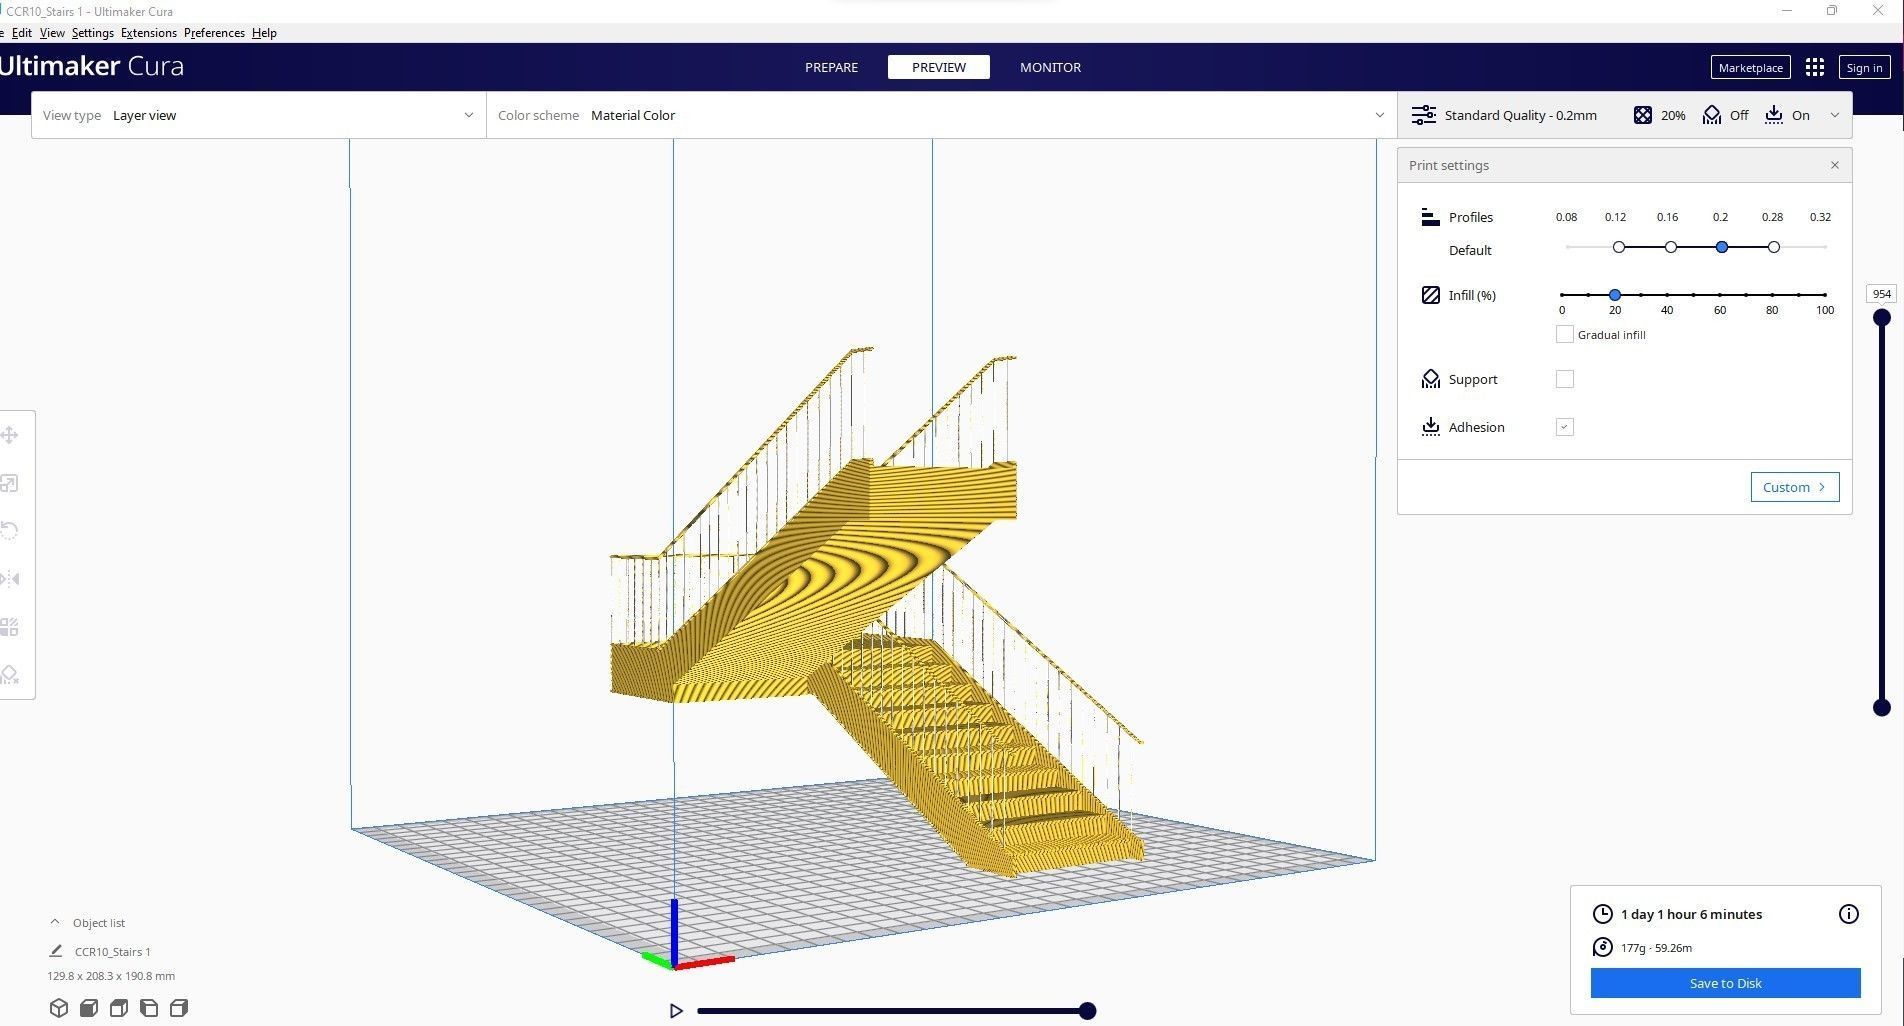Show print time info details icon

[1849, 914]
